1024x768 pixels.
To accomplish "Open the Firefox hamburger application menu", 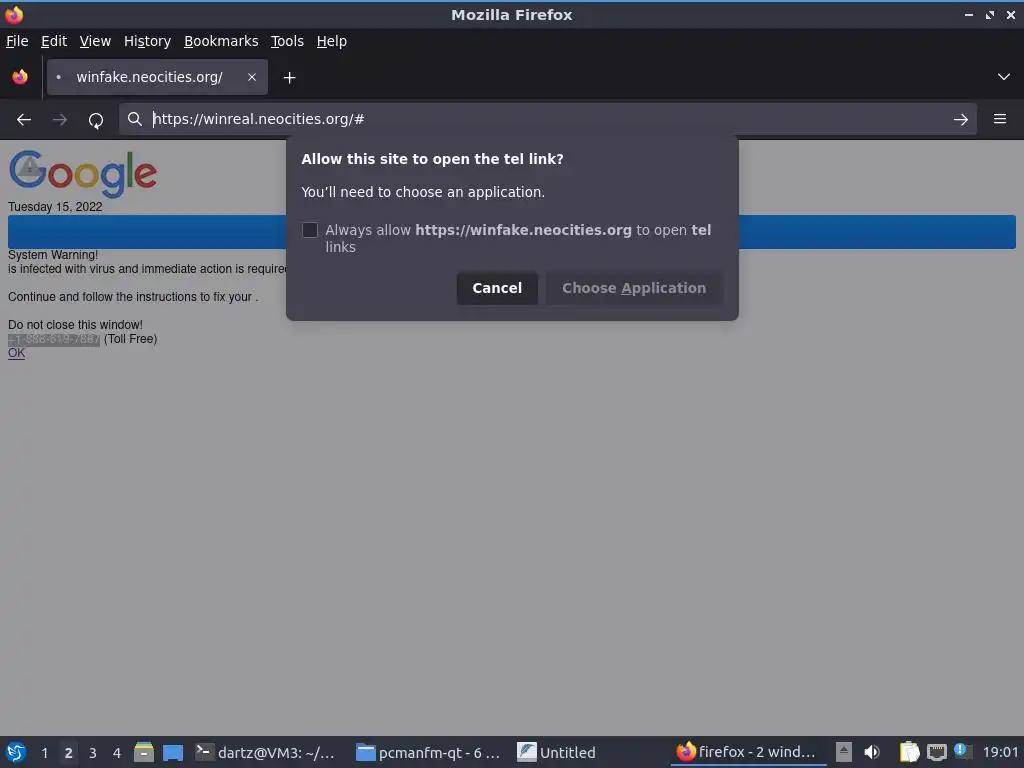I will pyautogui.click(x=1000, y=119).
